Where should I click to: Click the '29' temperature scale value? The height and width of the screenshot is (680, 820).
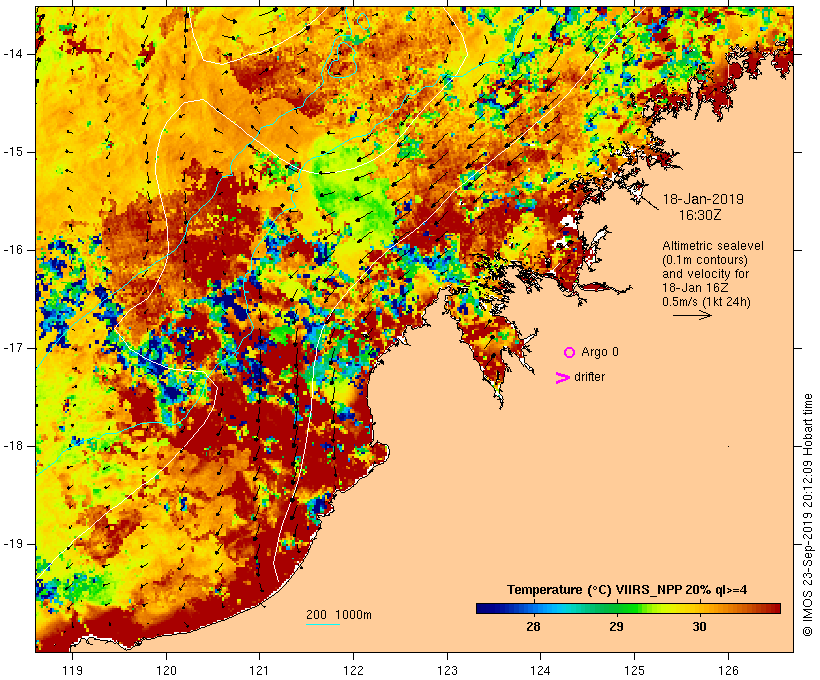(616, 627)
